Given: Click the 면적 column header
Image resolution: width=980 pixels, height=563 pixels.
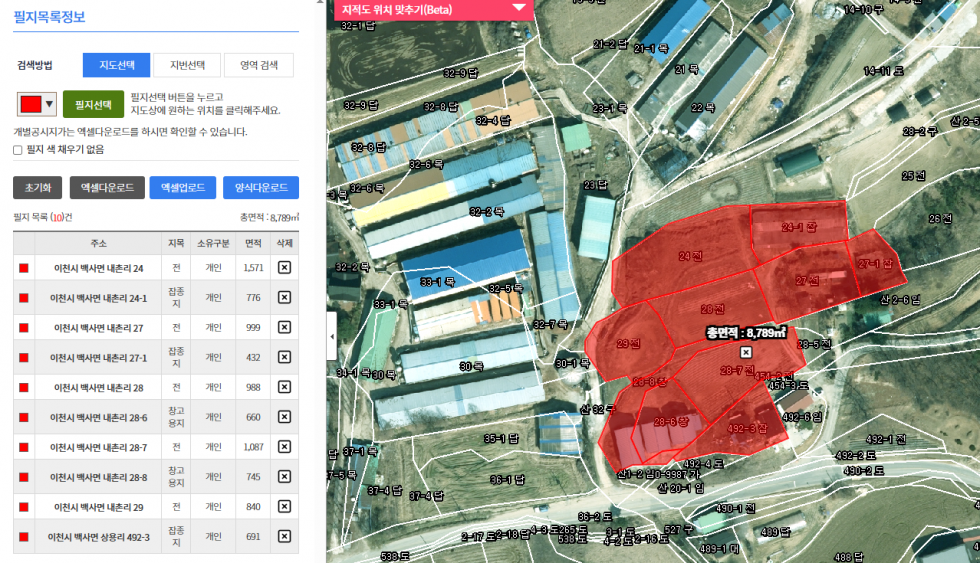Looking at the screenshot, I should click(253, 243).
